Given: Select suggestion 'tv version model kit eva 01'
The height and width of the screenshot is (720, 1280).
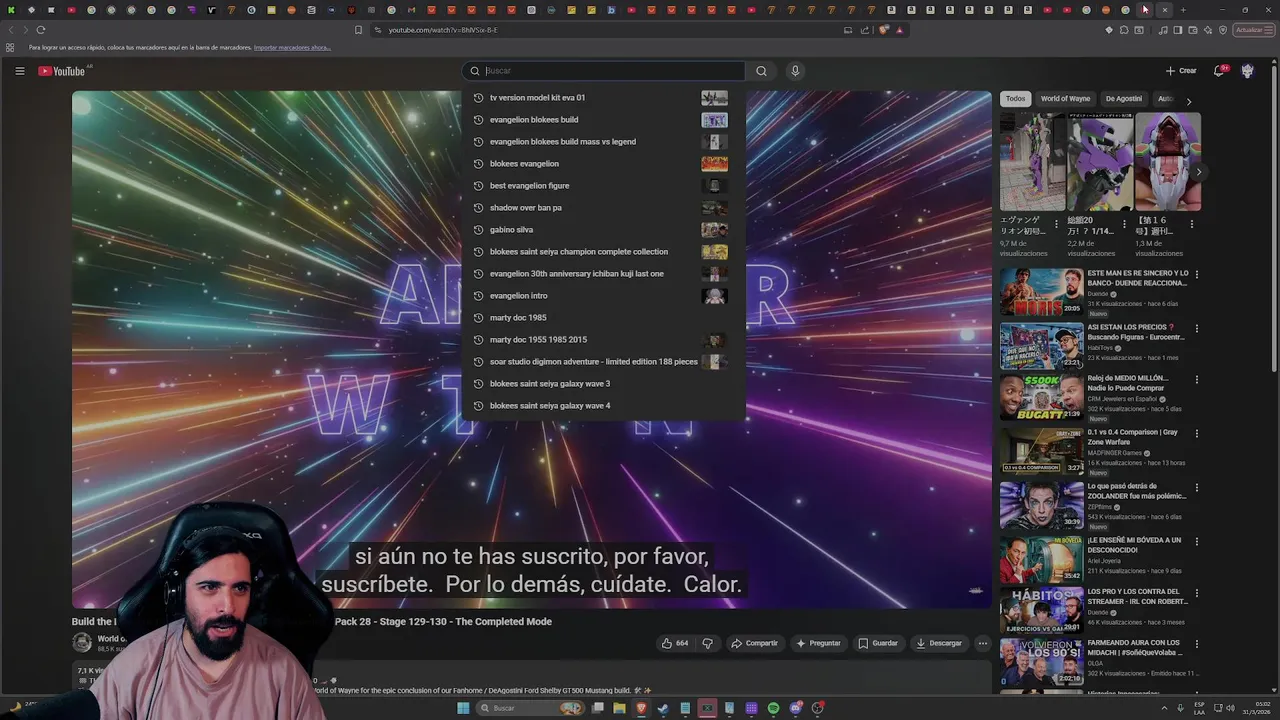Looking at the screenshot, I should [x=604, y=98].
